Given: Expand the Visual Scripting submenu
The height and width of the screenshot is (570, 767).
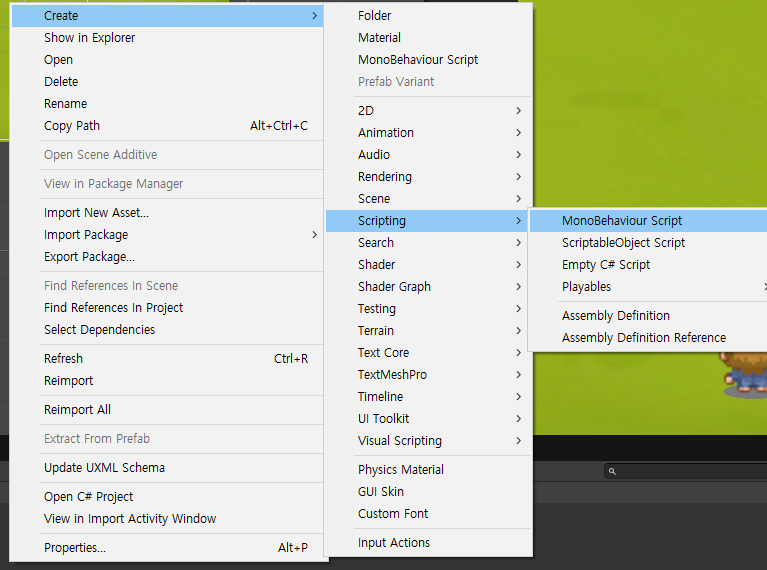Looking at the screenshot, I should (429, 441).
